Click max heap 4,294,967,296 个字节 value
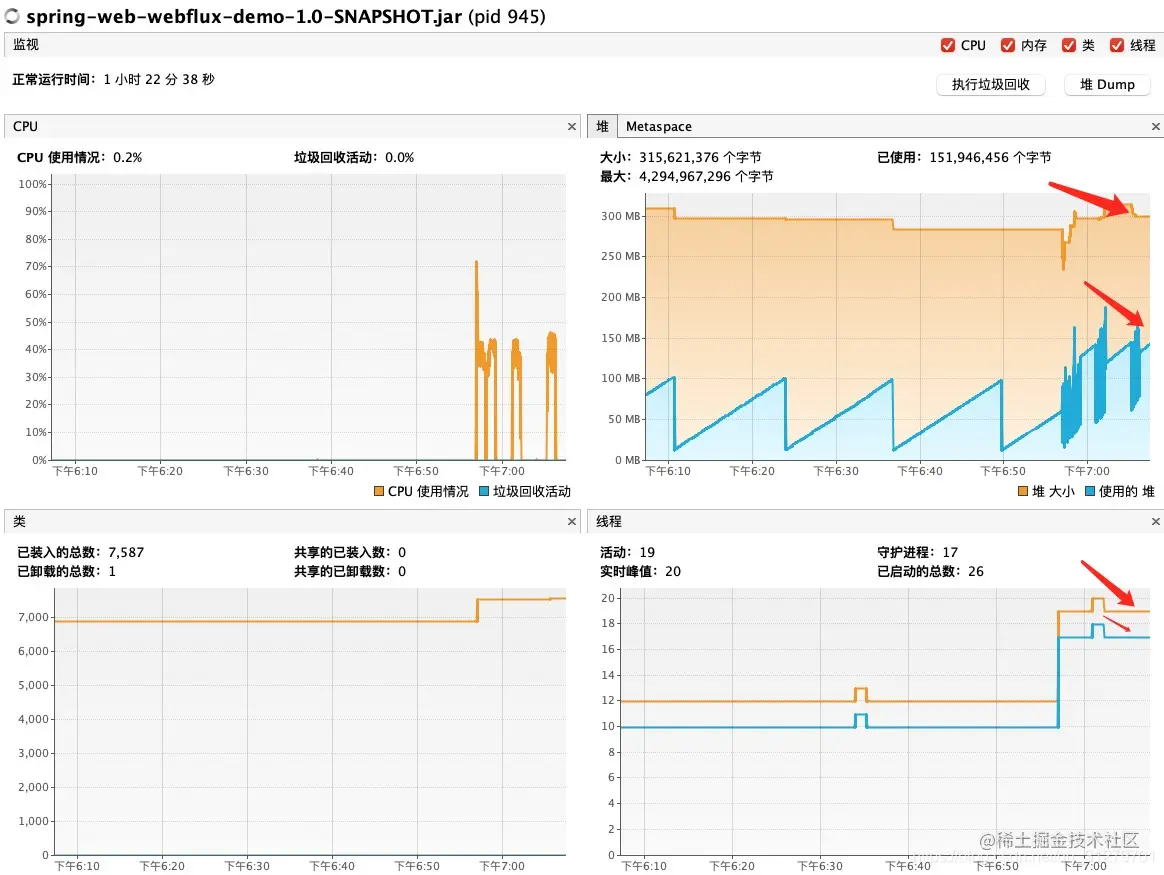Viewport: 1164px width, 875px height. click(706, 177)
